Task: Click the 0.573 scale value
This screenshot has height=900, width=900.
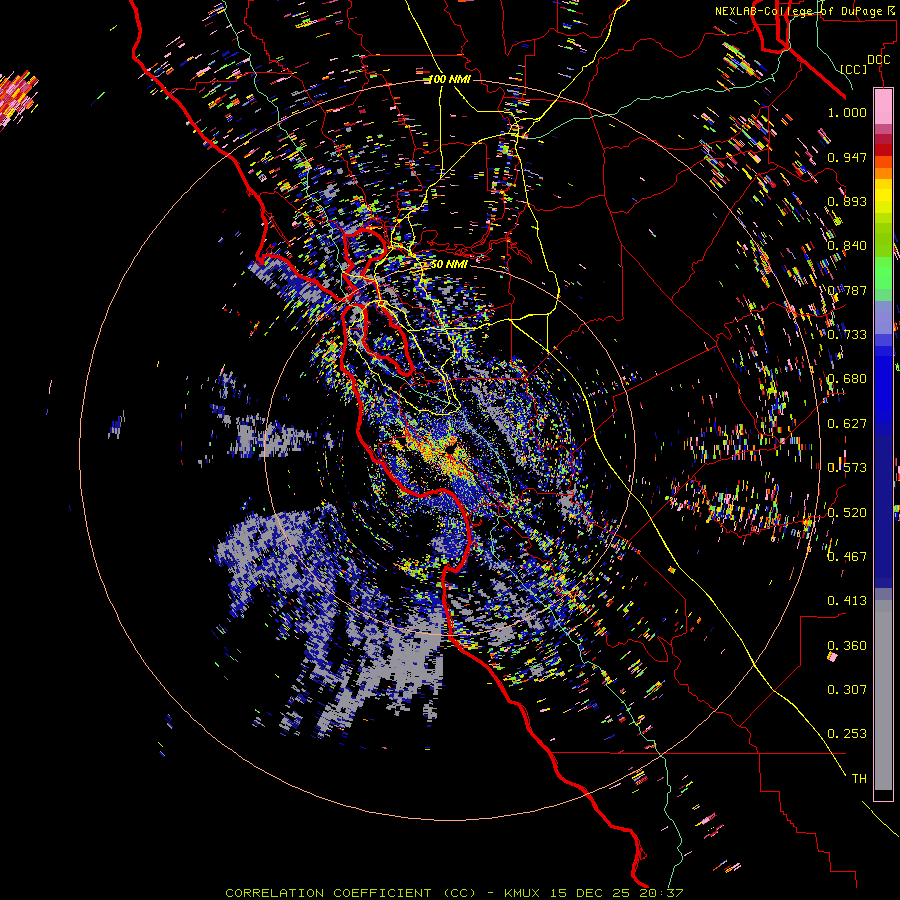Action: pyautogui.click(x=847, y=468)
